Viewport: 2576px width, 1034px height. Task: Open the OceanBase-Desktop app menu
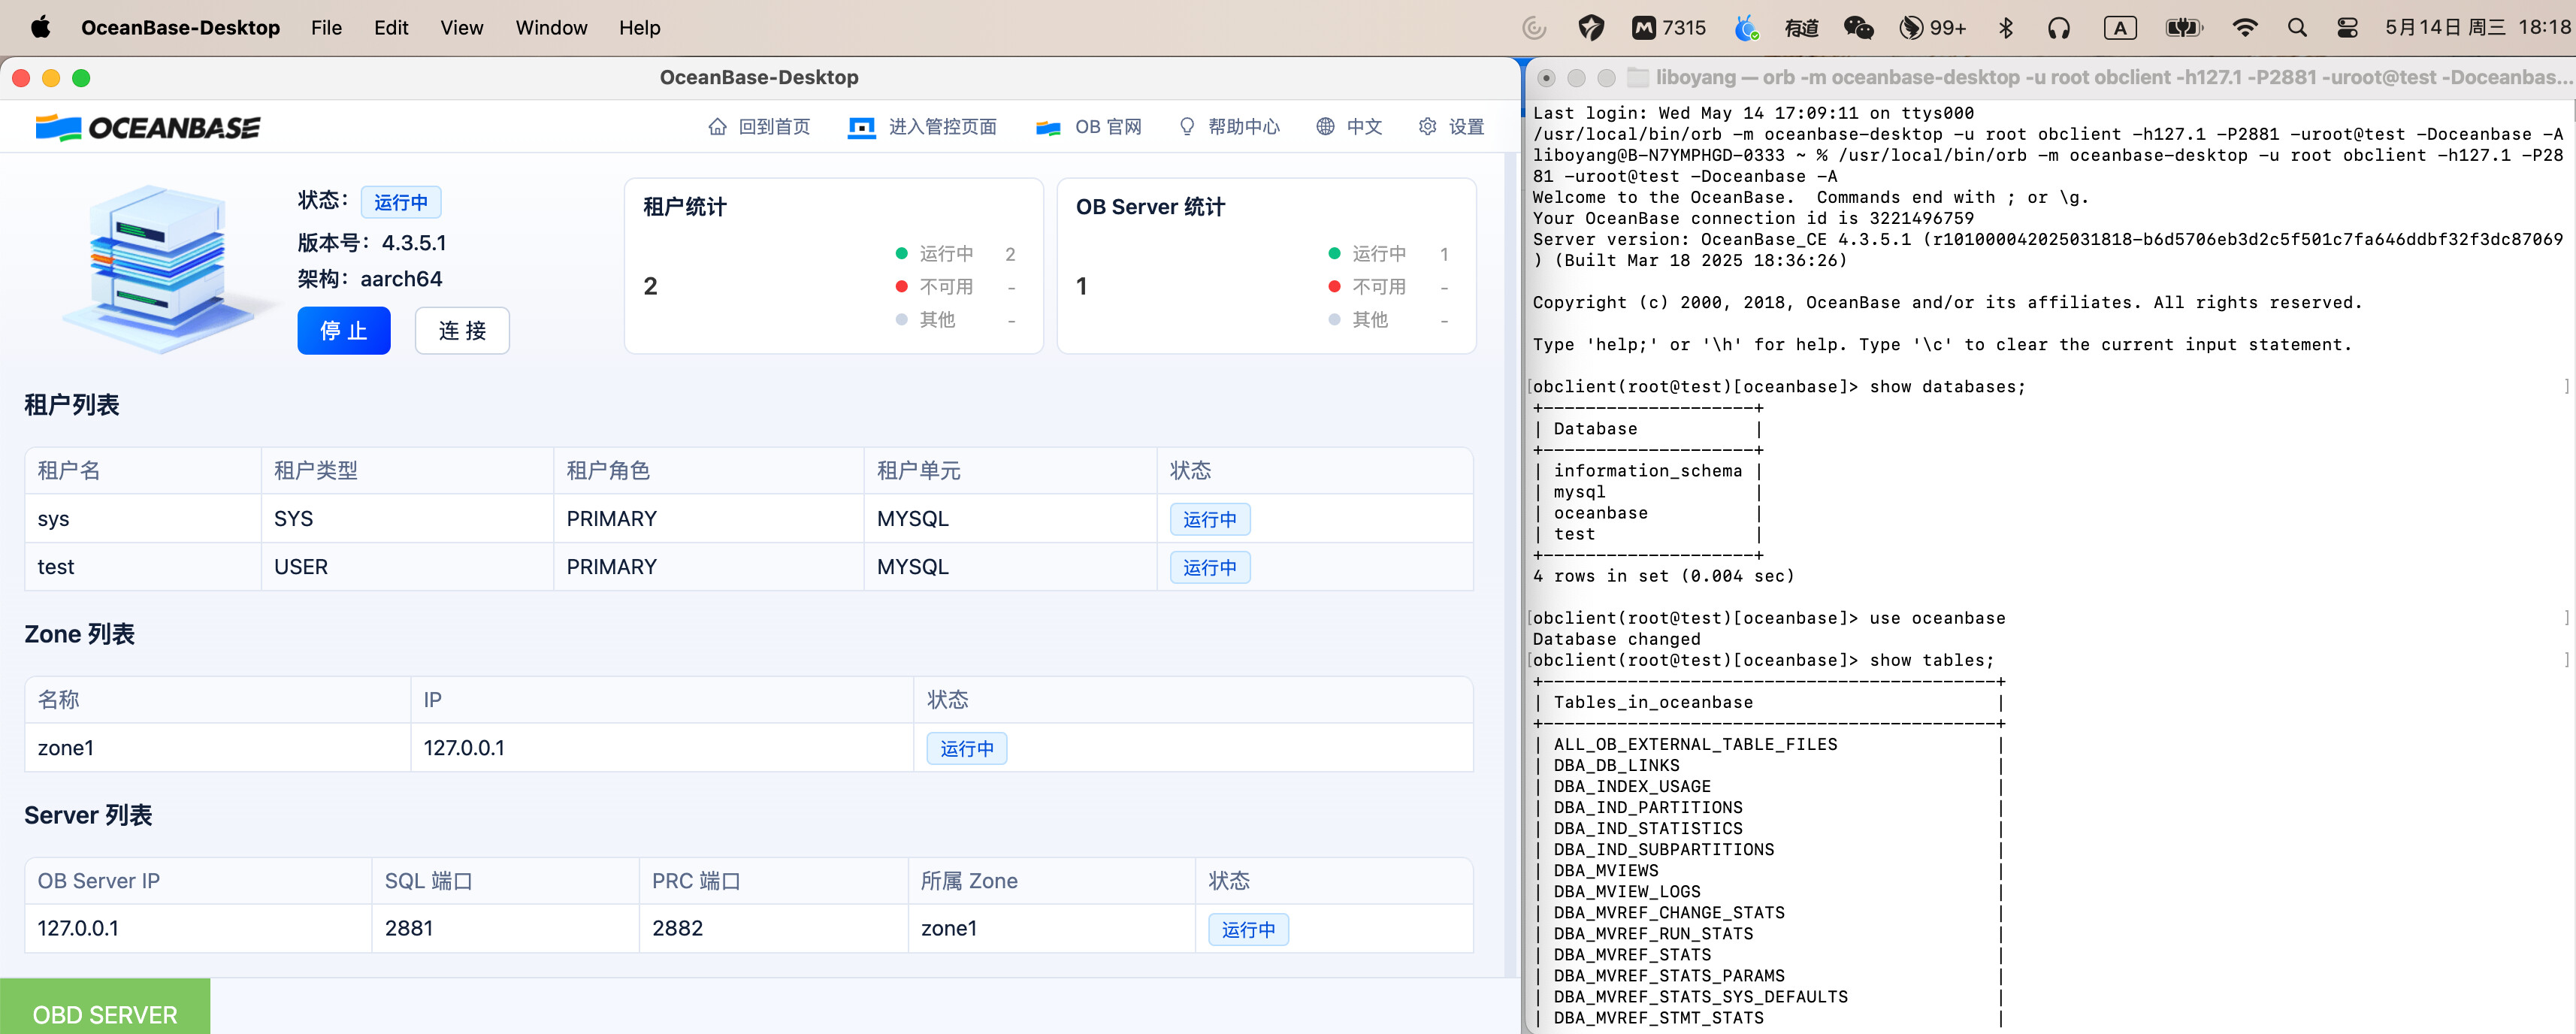click(x=180, y=28)
